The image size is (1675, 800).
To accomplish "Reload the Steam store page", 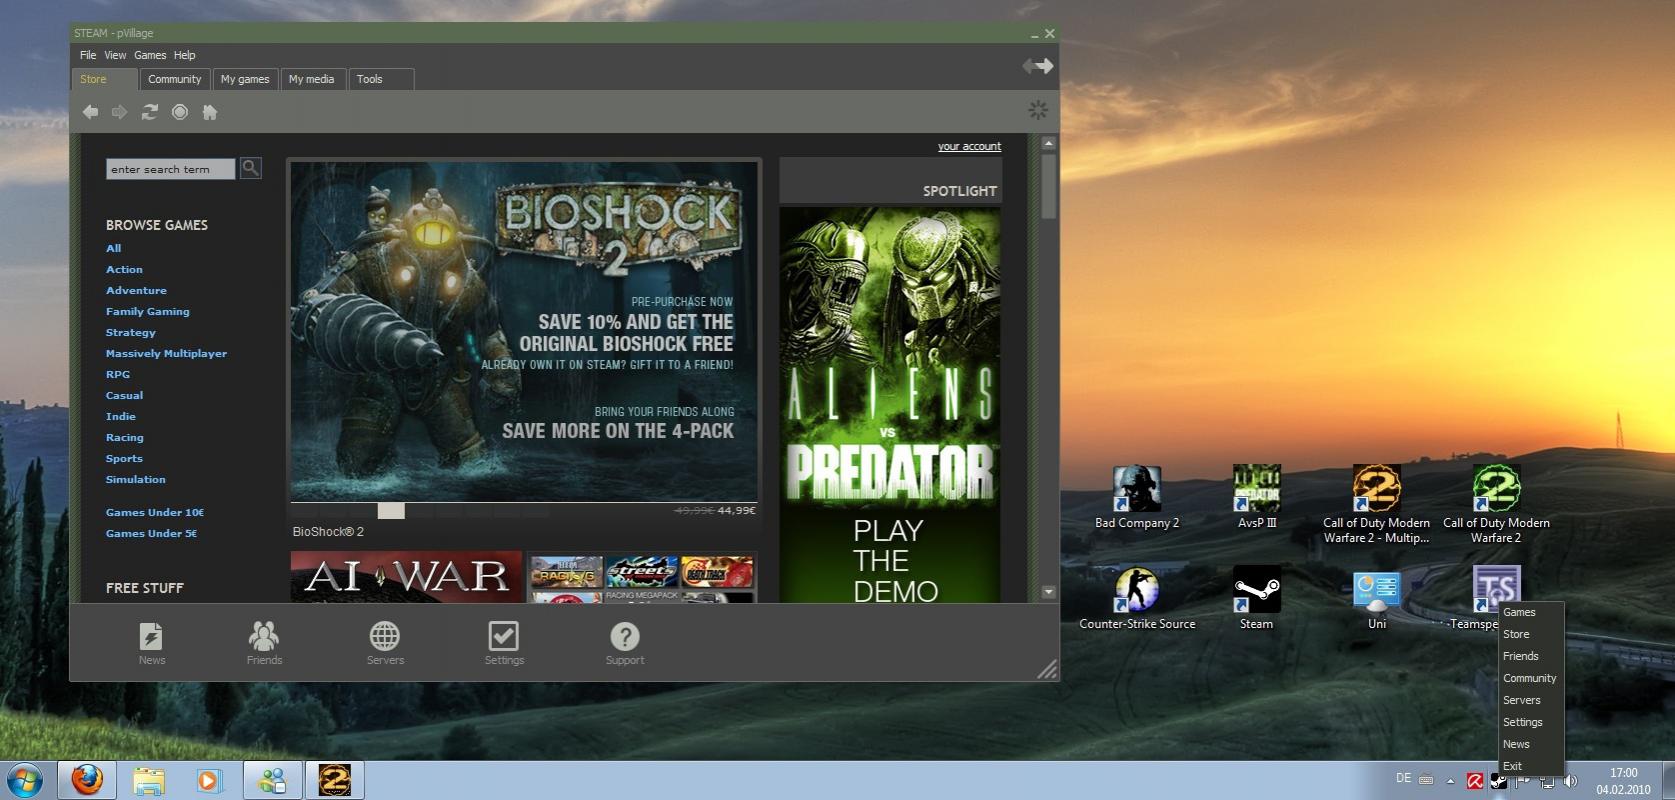I will [x=150, y=112].
